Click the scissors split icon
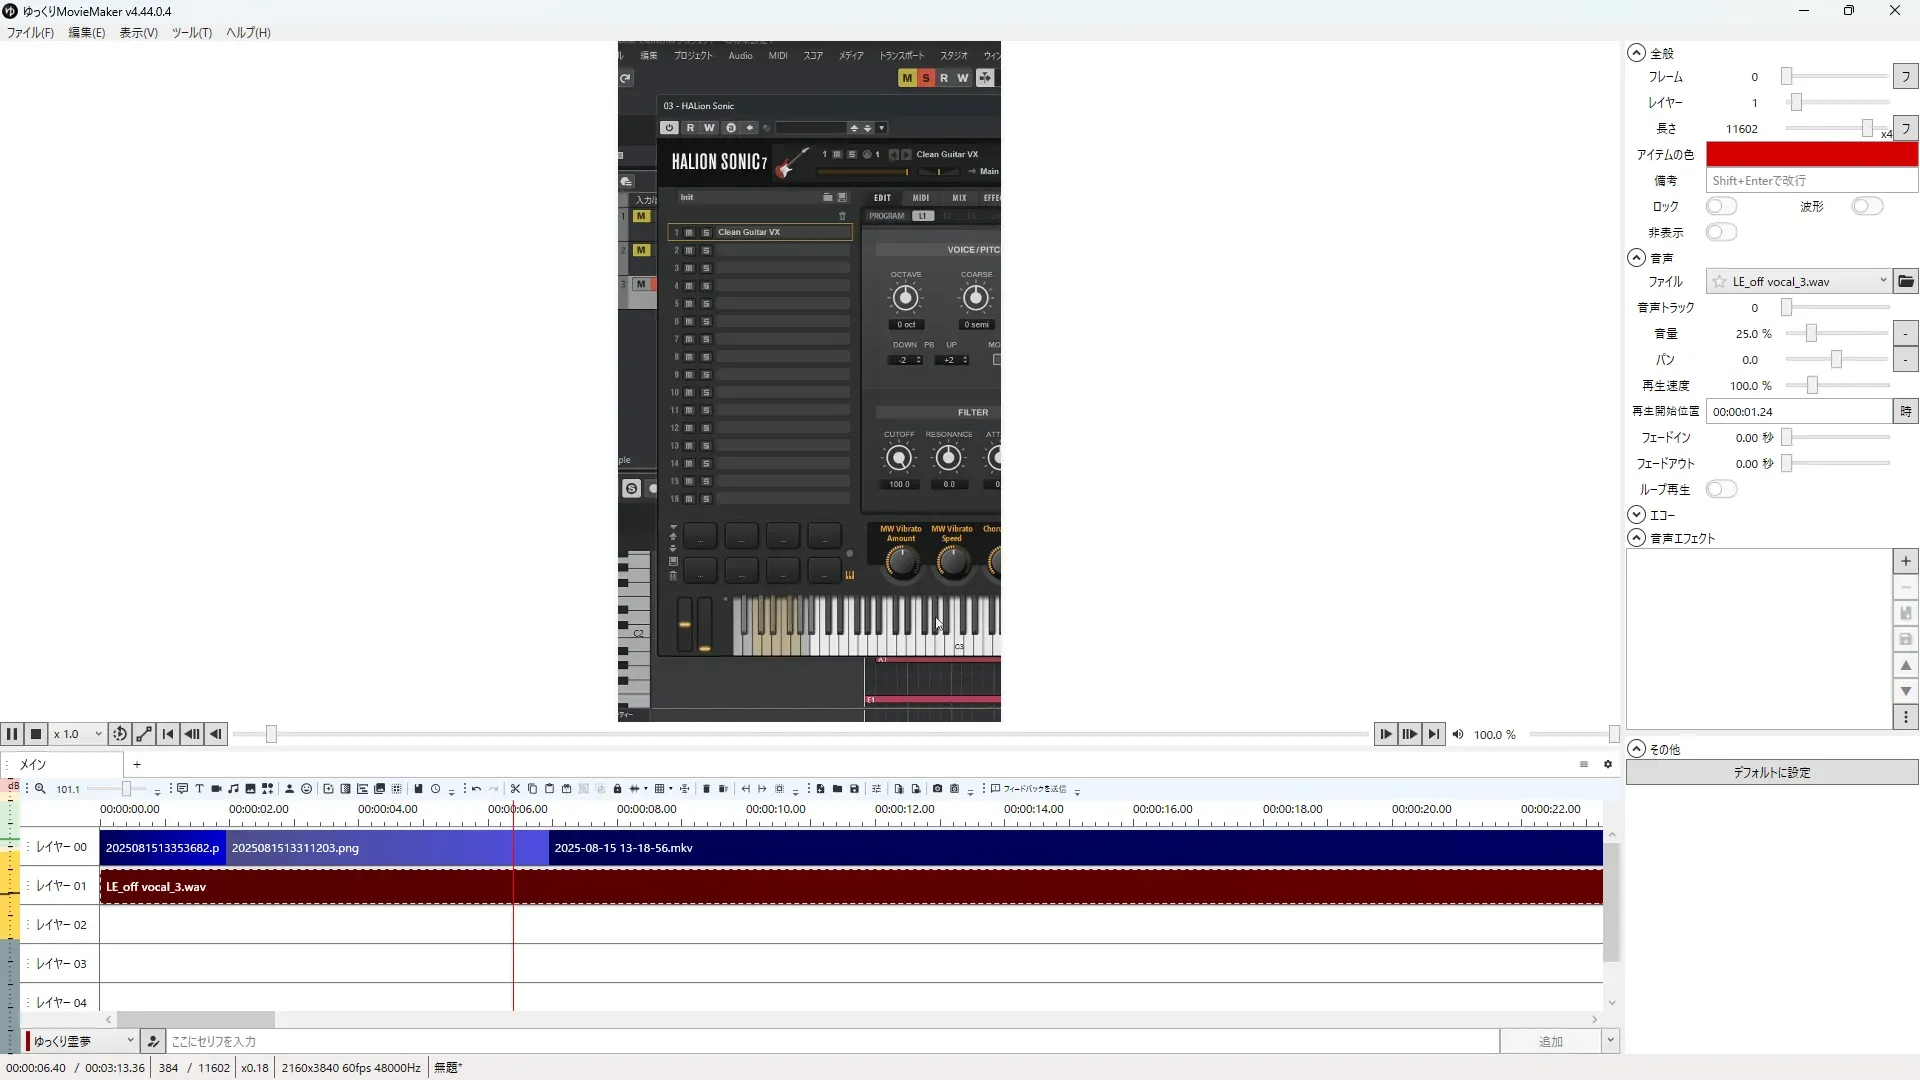Viewport: 1920px width, 1080px height. point(515,789)
